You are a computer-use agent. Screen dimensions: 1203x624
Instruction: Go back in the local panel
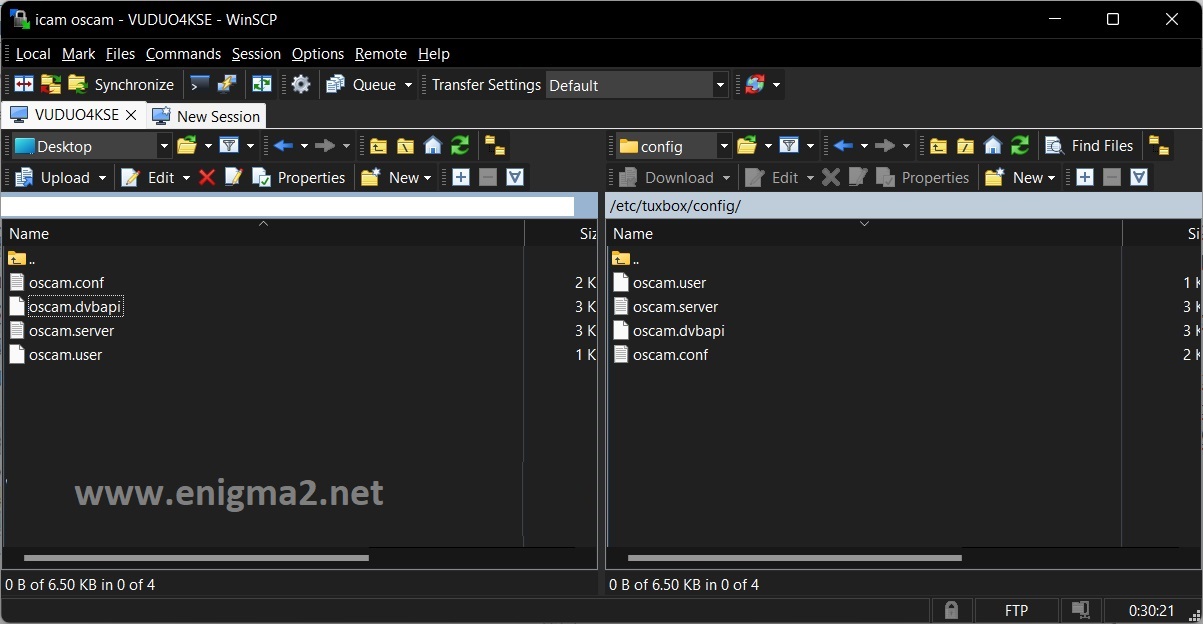click(283, 146)
